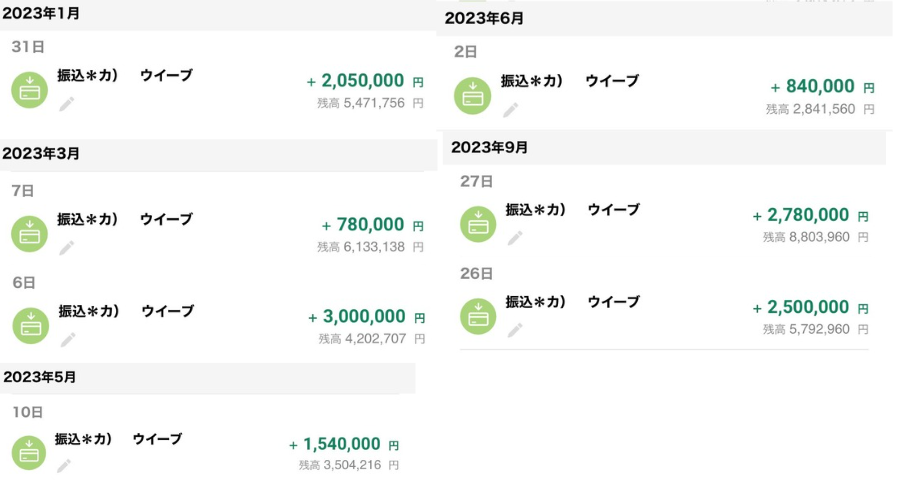Click the 2023年3月 month header
The height and width of the screenshot is (494, 898).
pyautogui.click(x=42, y=154)
